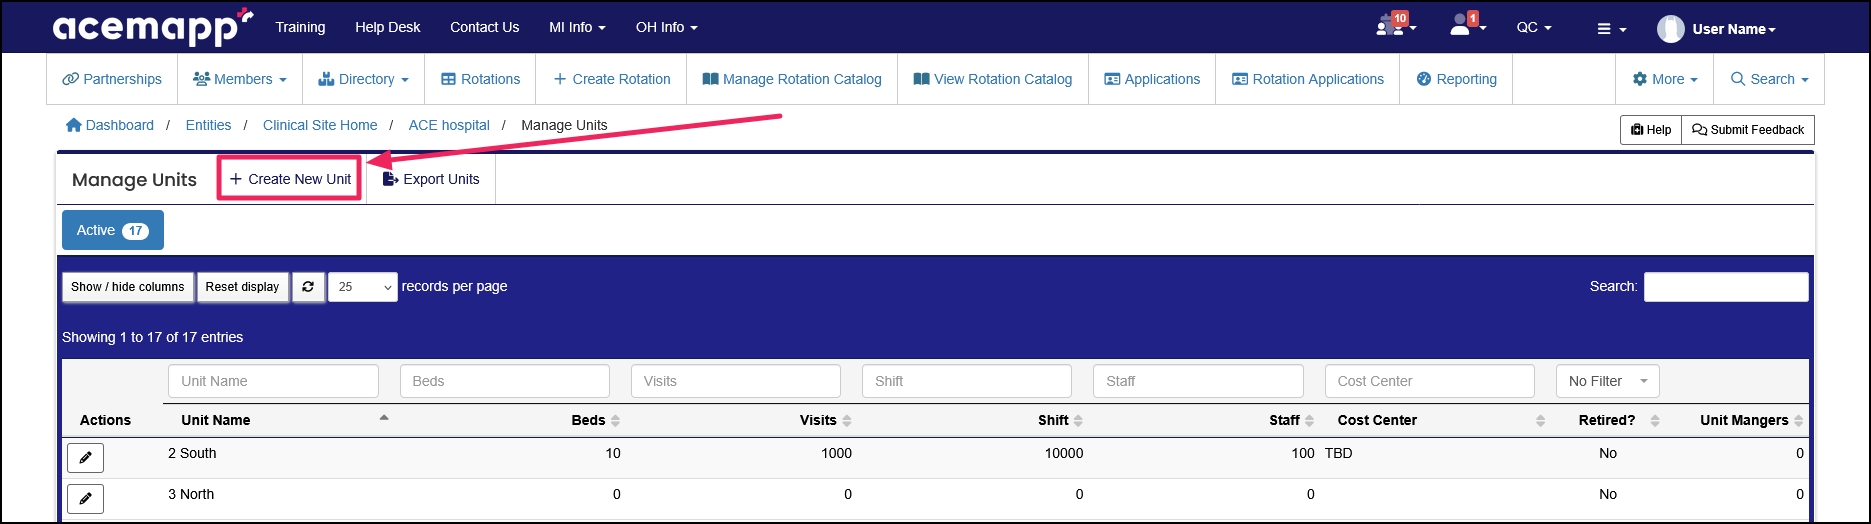Screen dimensions: 1871x524
Task: Click Show / hide columns button
Action: pyautogui.click(x=128, y=287)
